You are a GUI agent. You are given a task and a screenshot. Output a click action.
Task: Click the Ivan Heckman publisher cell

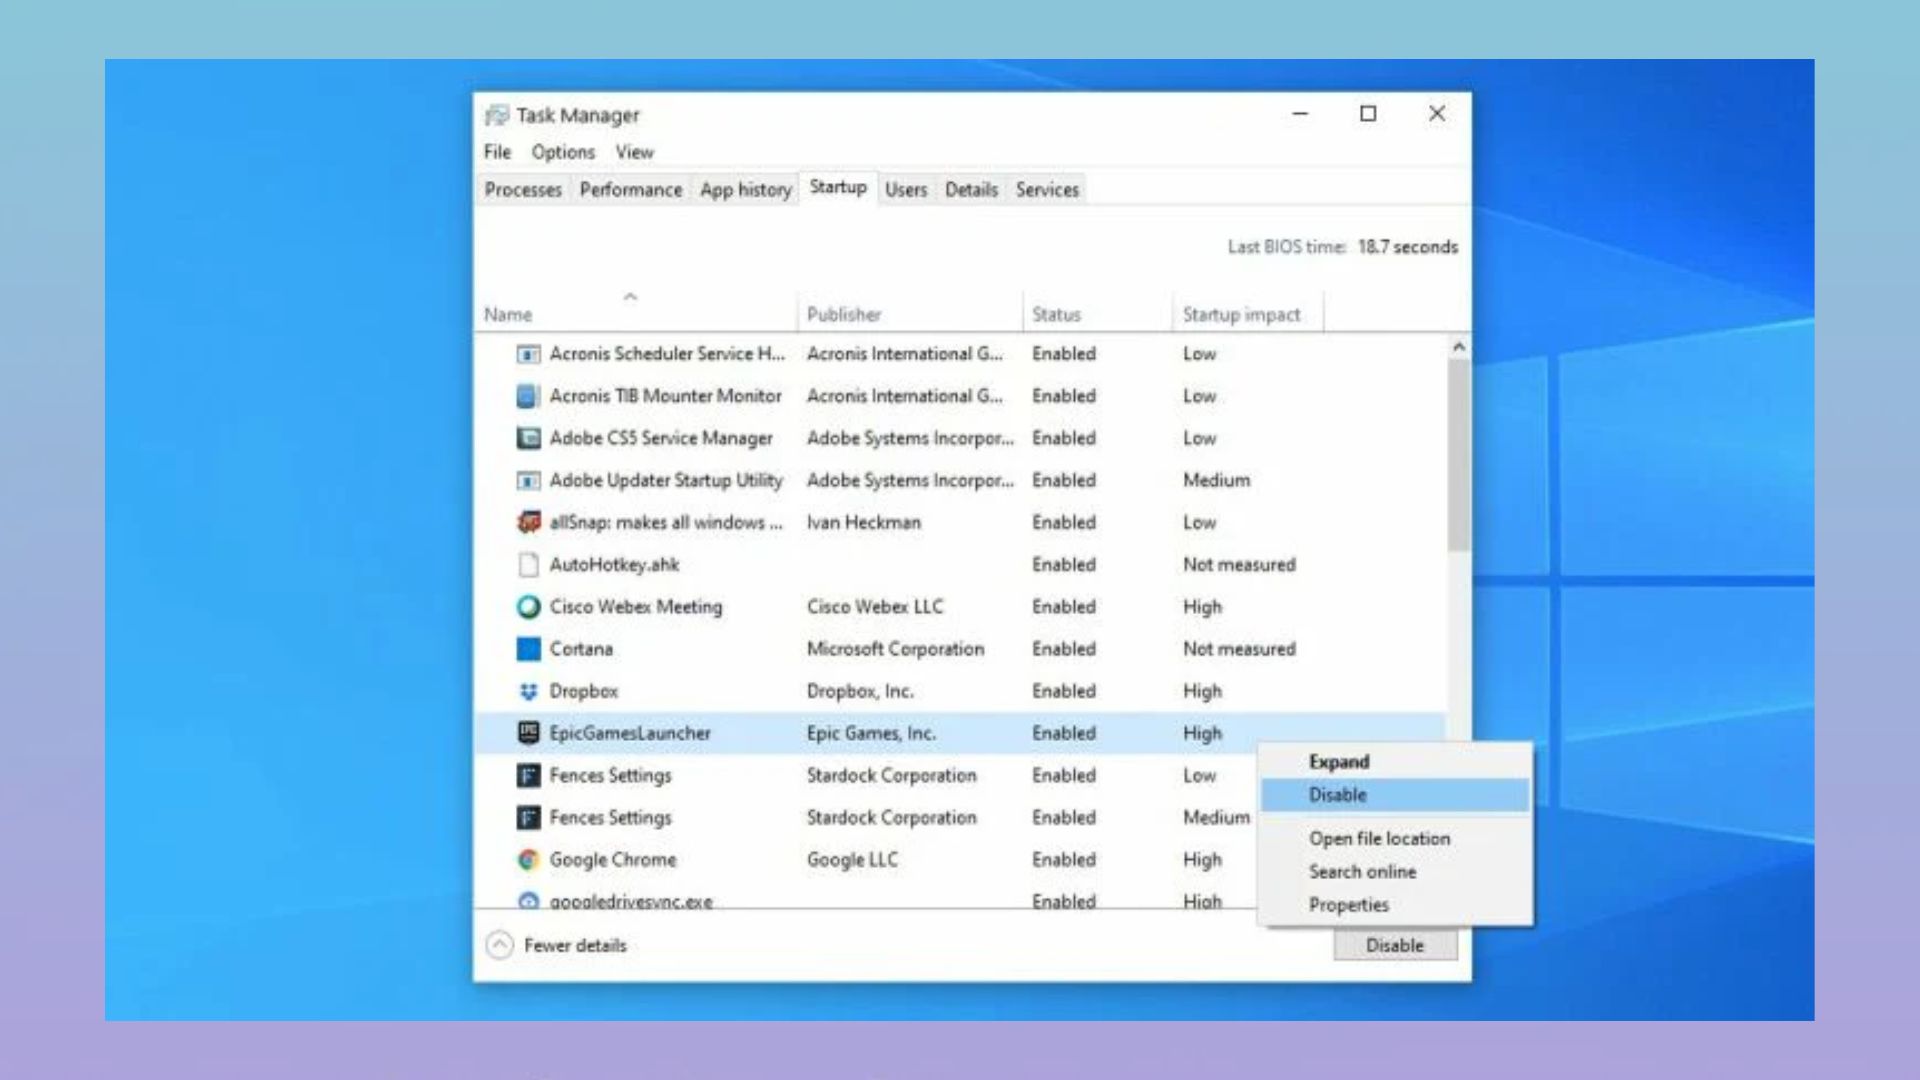[x=864, y=523]
